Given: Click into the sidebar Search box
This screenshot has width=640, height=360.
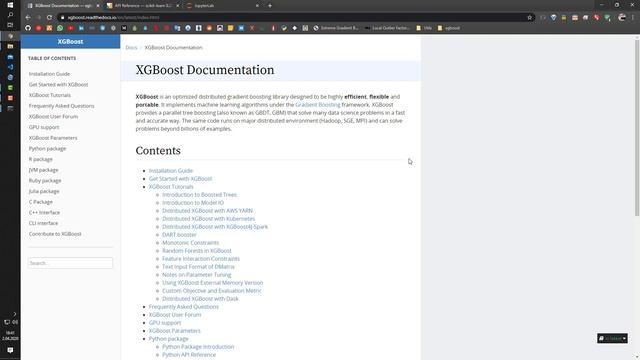Looking at the screenshot, I should point(70,263).
